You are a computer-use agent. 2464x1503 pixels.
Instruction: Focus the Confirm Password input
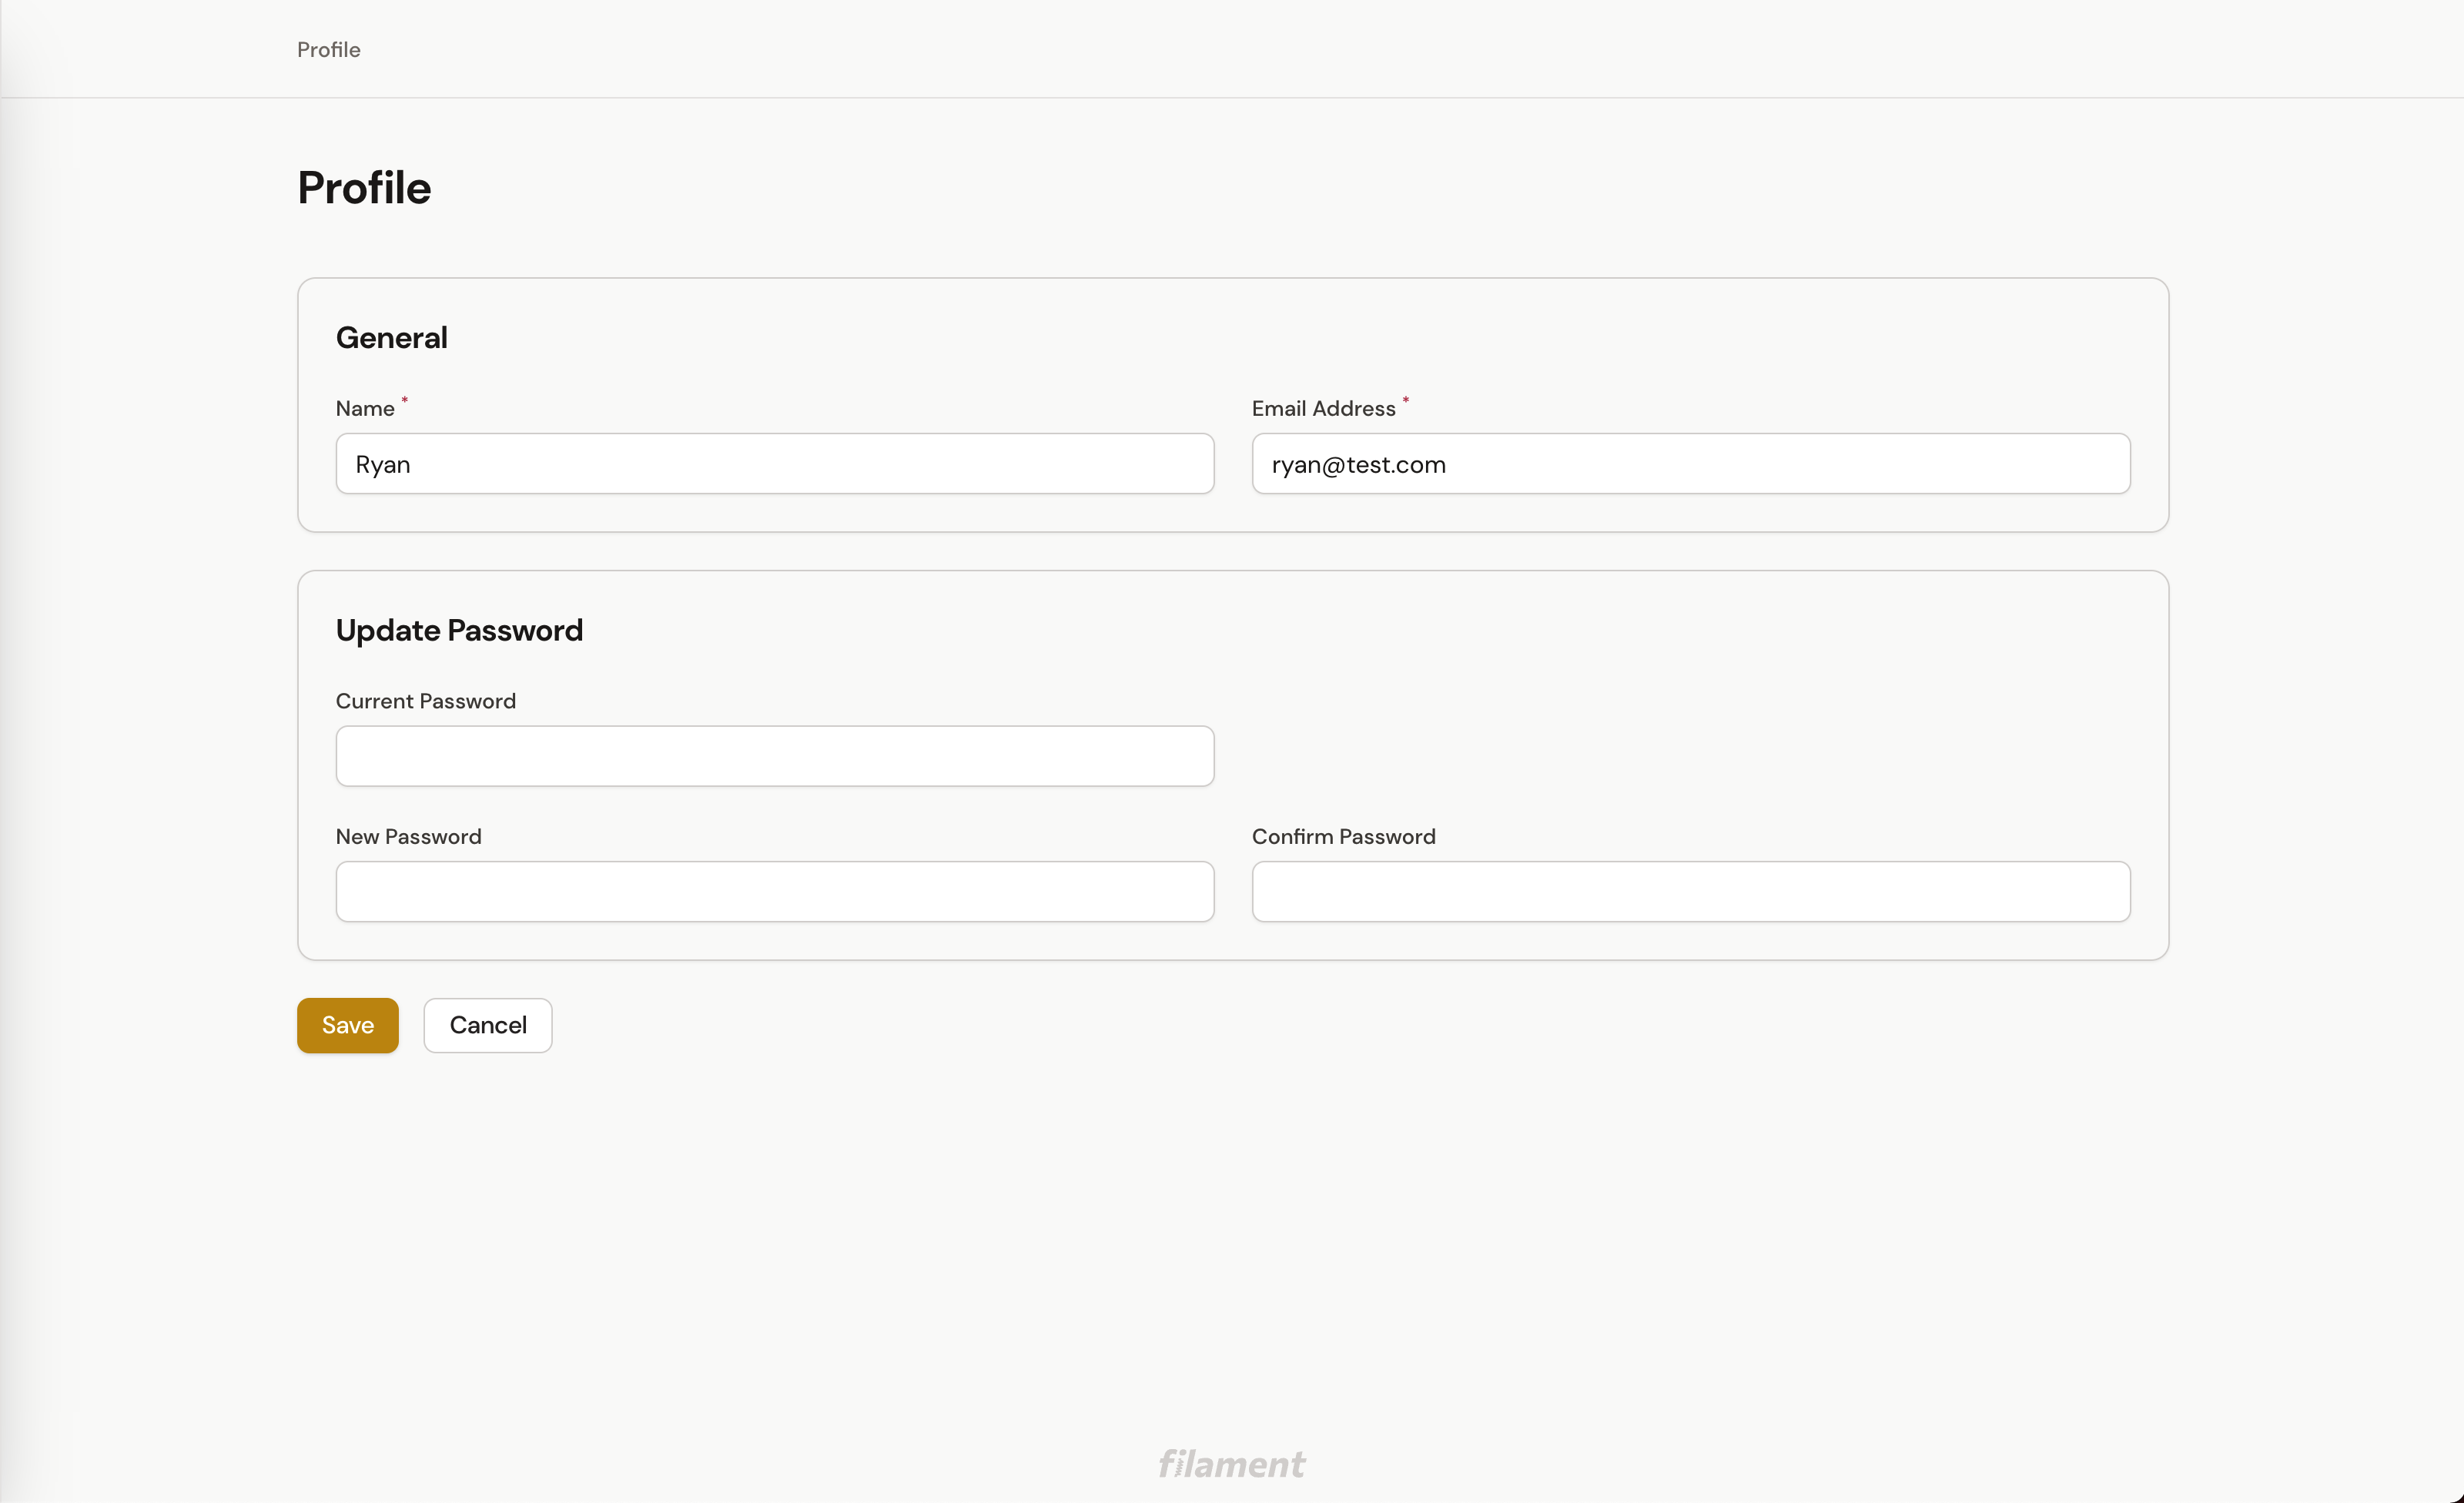point(1690,892)
